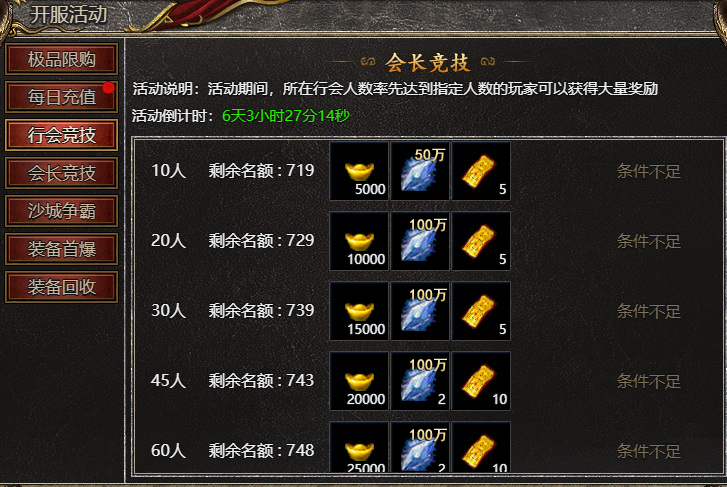Click 条件不足 button for 10人 row
This screenshot has height=487, width=727.
pos(649,172)
